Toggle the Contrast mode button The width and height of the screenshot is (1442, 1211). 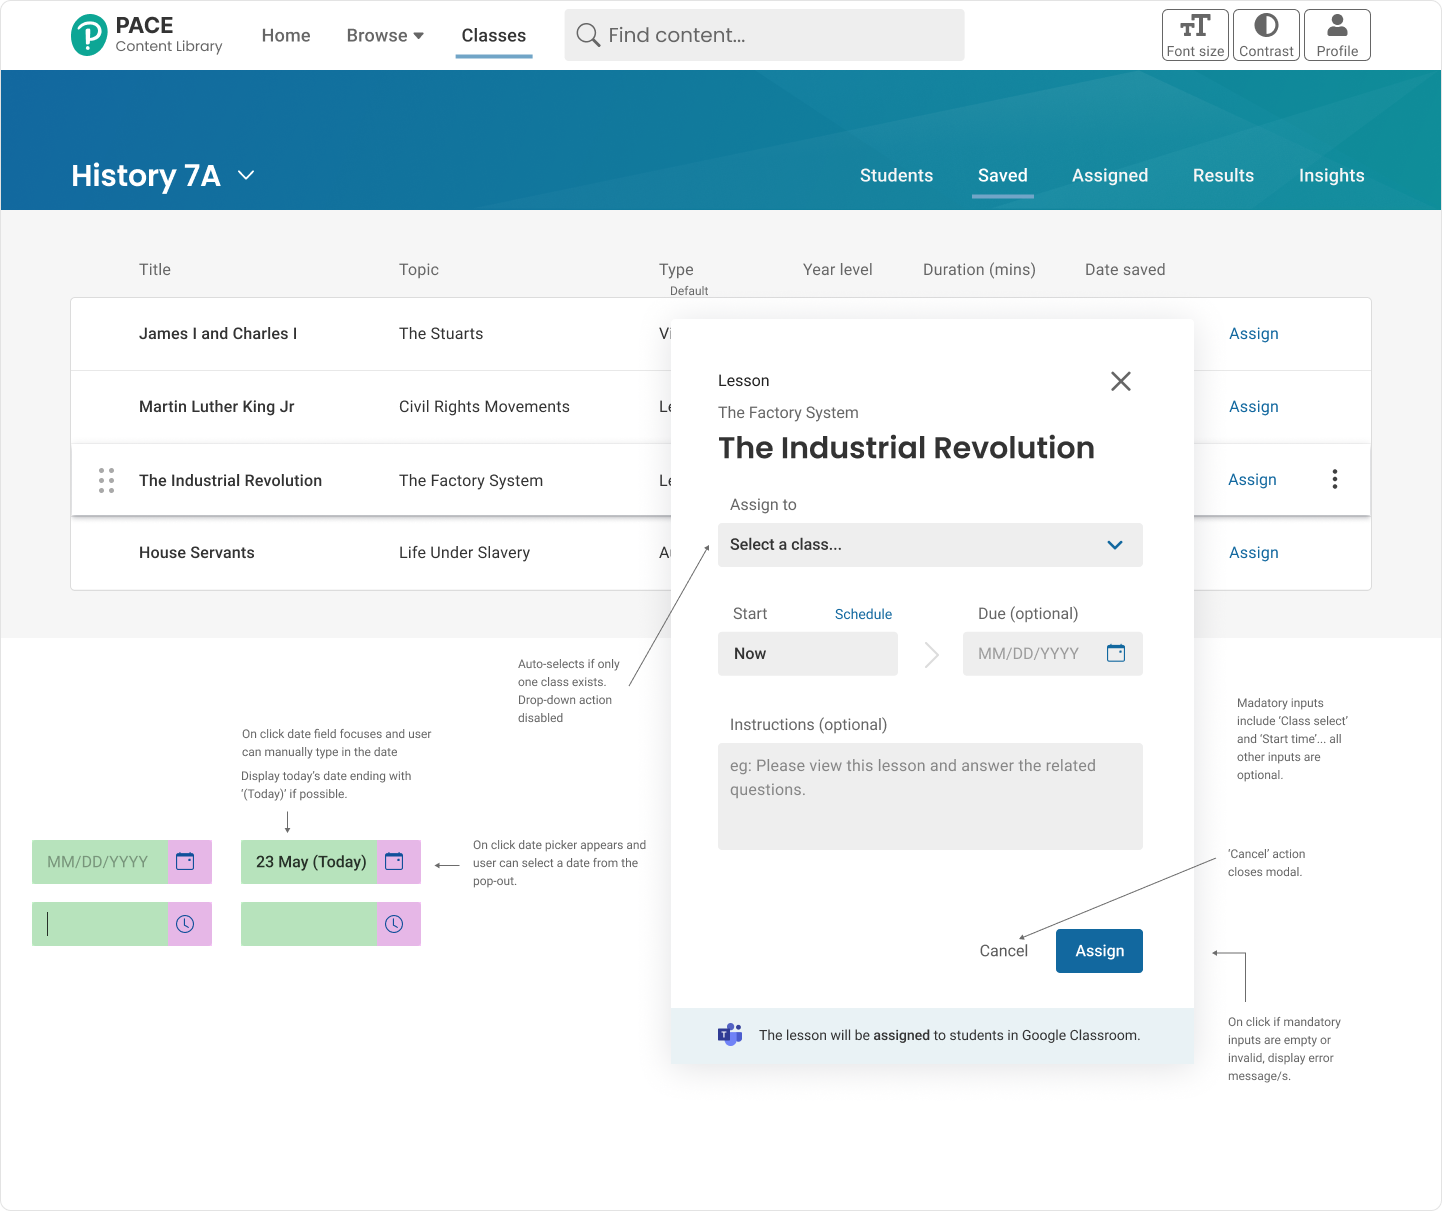(x=1266, y=35)
